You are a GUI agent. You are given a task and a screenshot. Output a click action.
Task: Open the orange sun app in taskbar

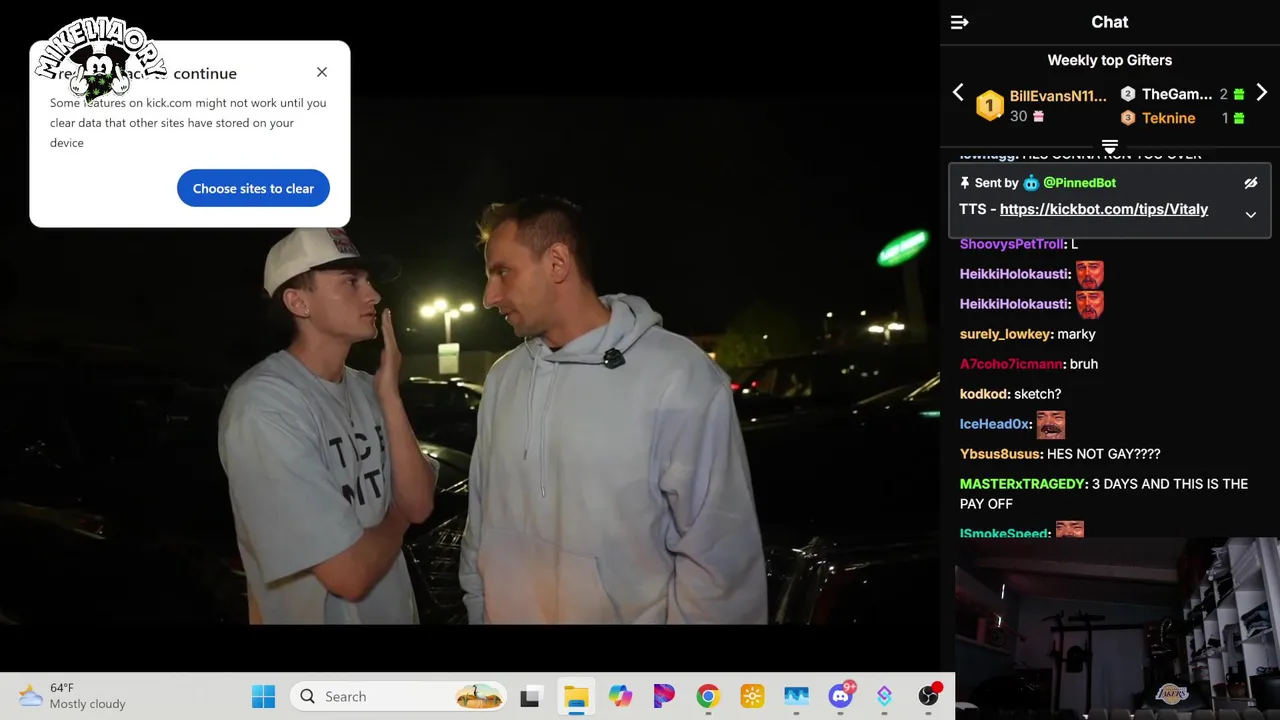pos(752,696)
